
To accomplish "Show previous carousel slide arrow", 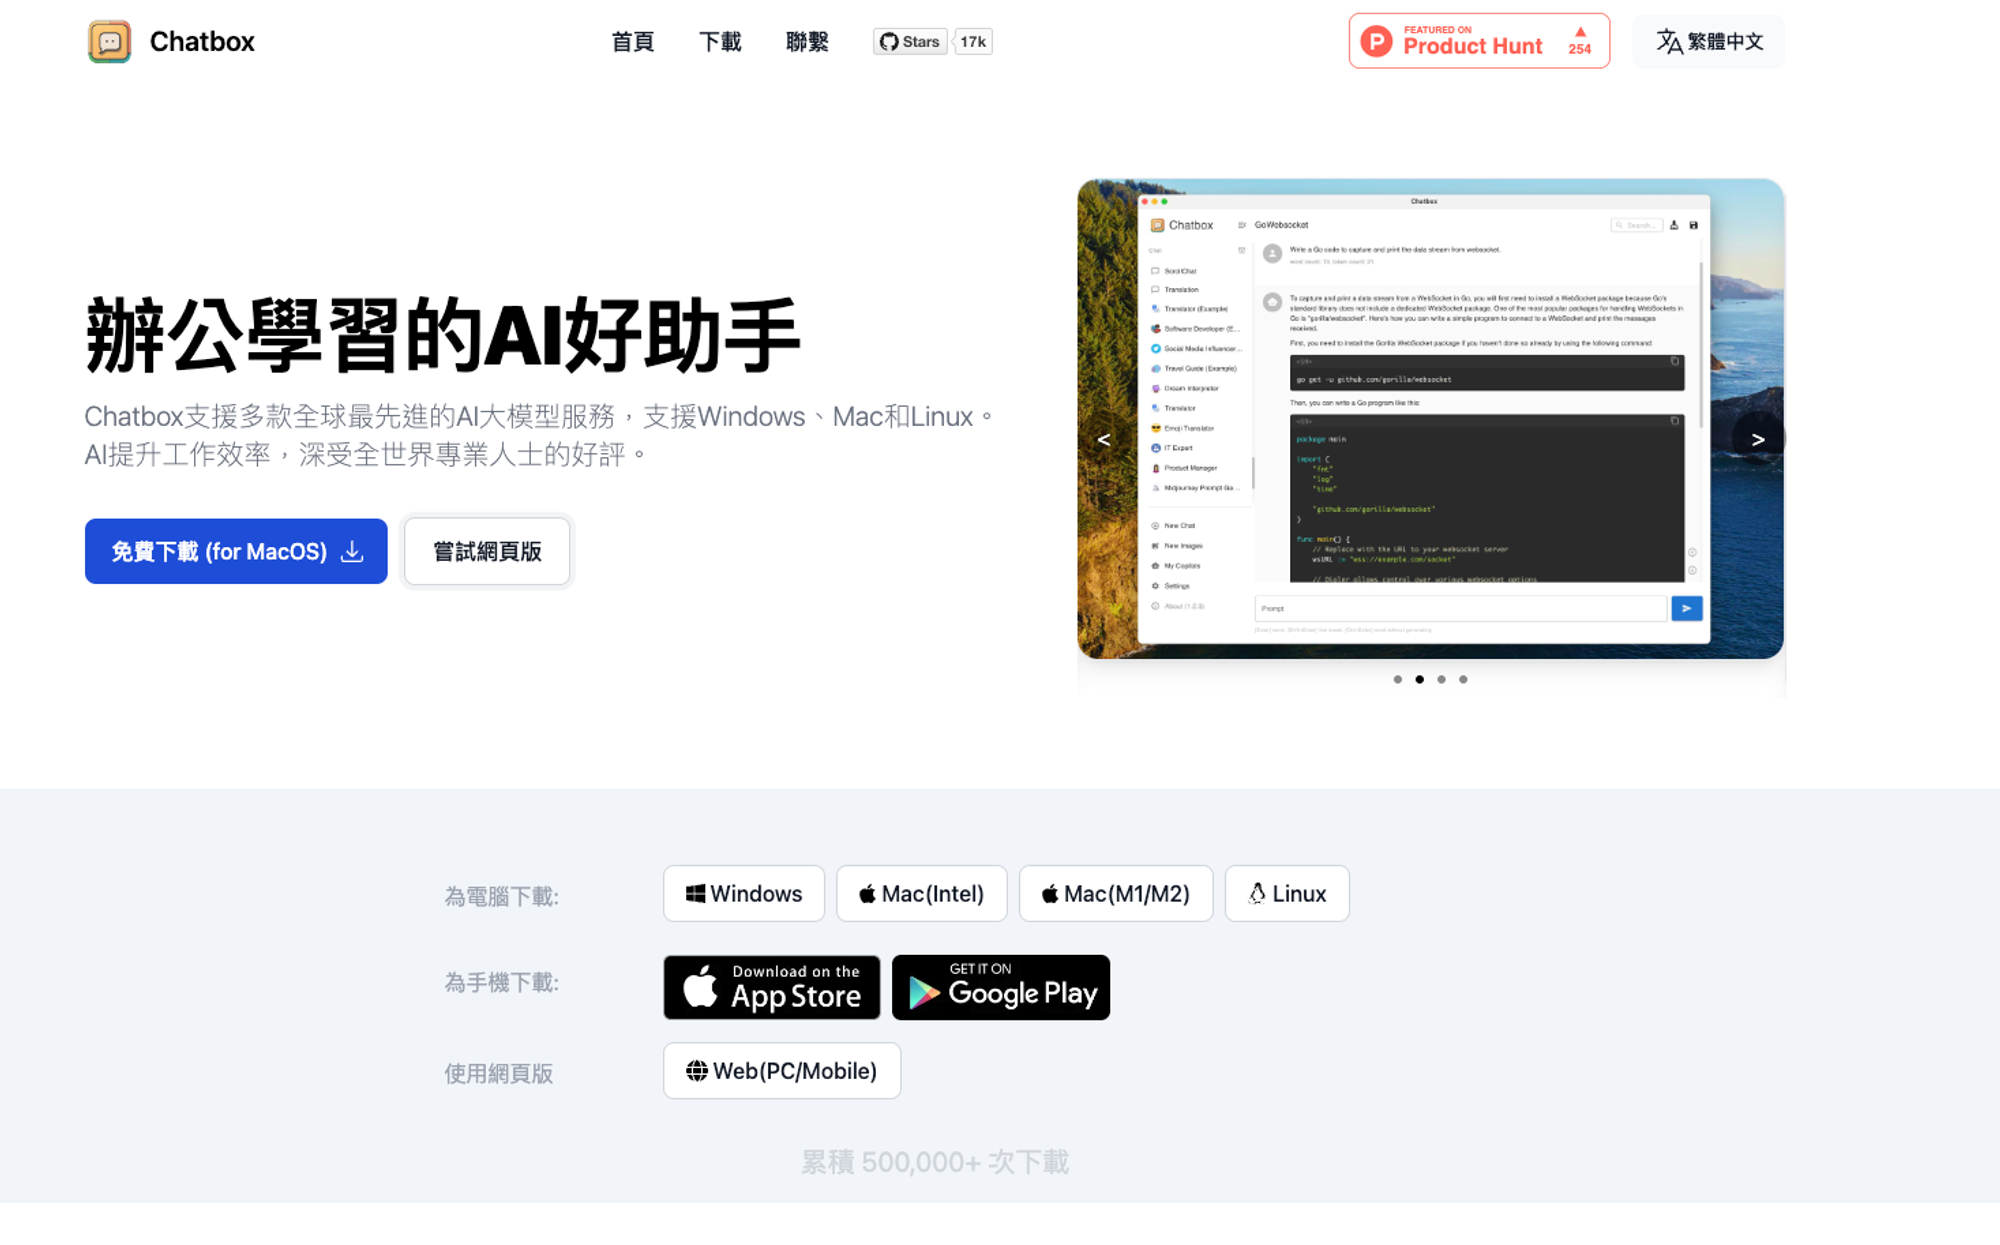I will [x=1104, y=439].
